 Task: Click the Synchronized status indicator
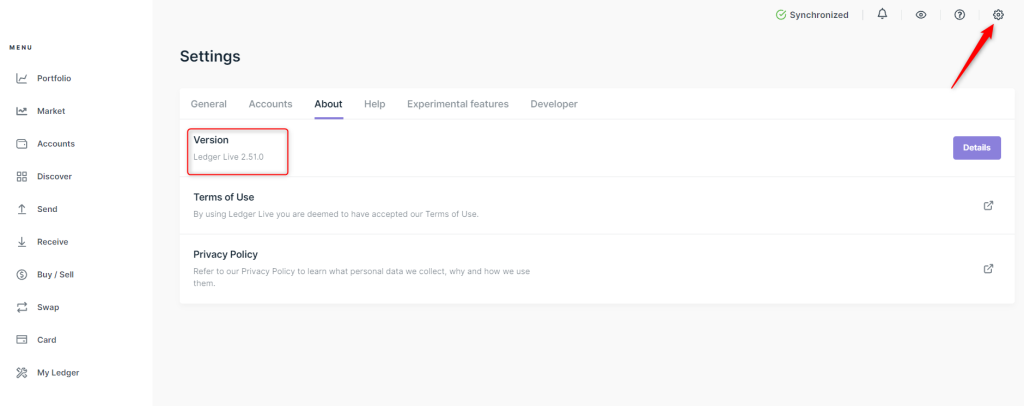812,15
